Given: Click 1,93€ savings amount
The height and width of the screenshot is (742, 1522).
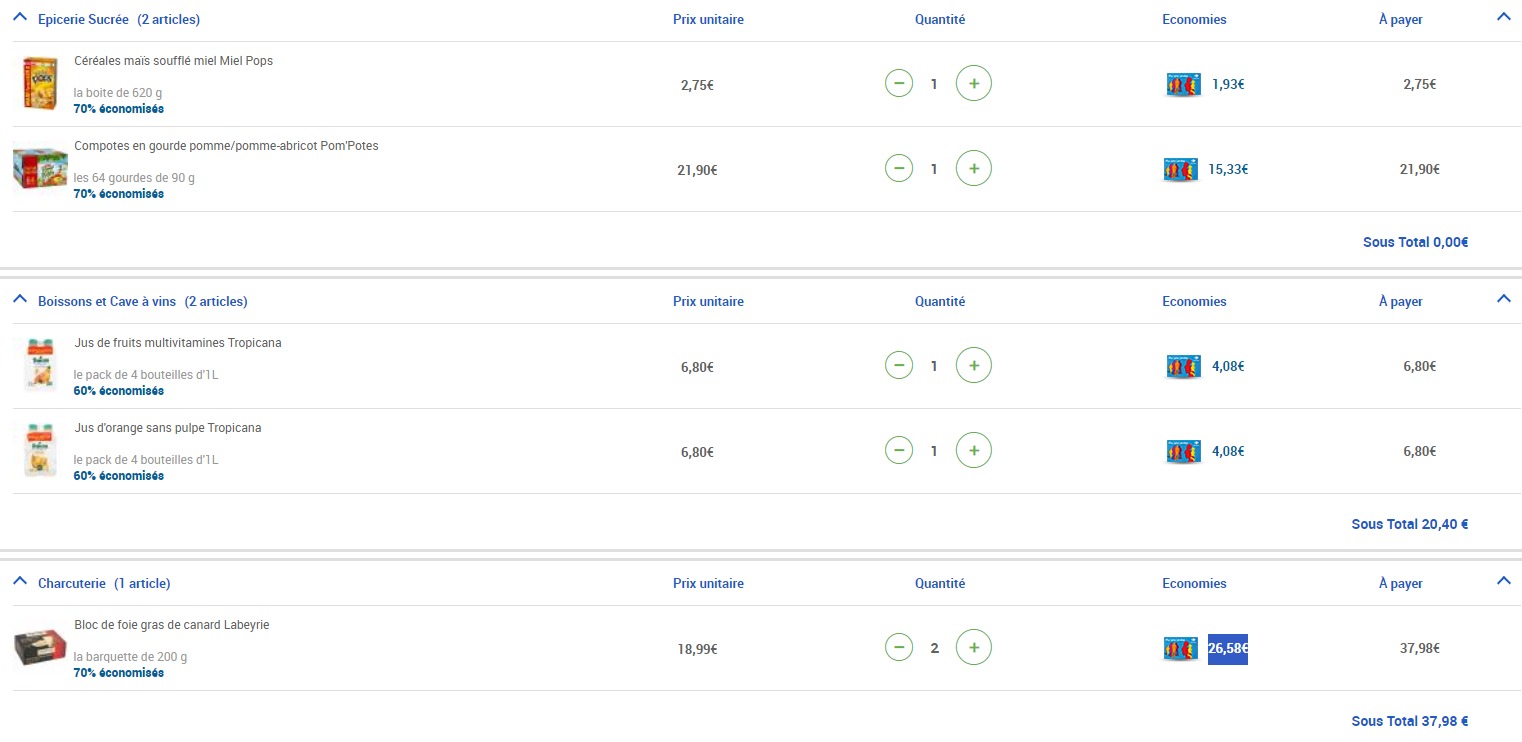Looking at the screenshot, I should [1228, 85].
